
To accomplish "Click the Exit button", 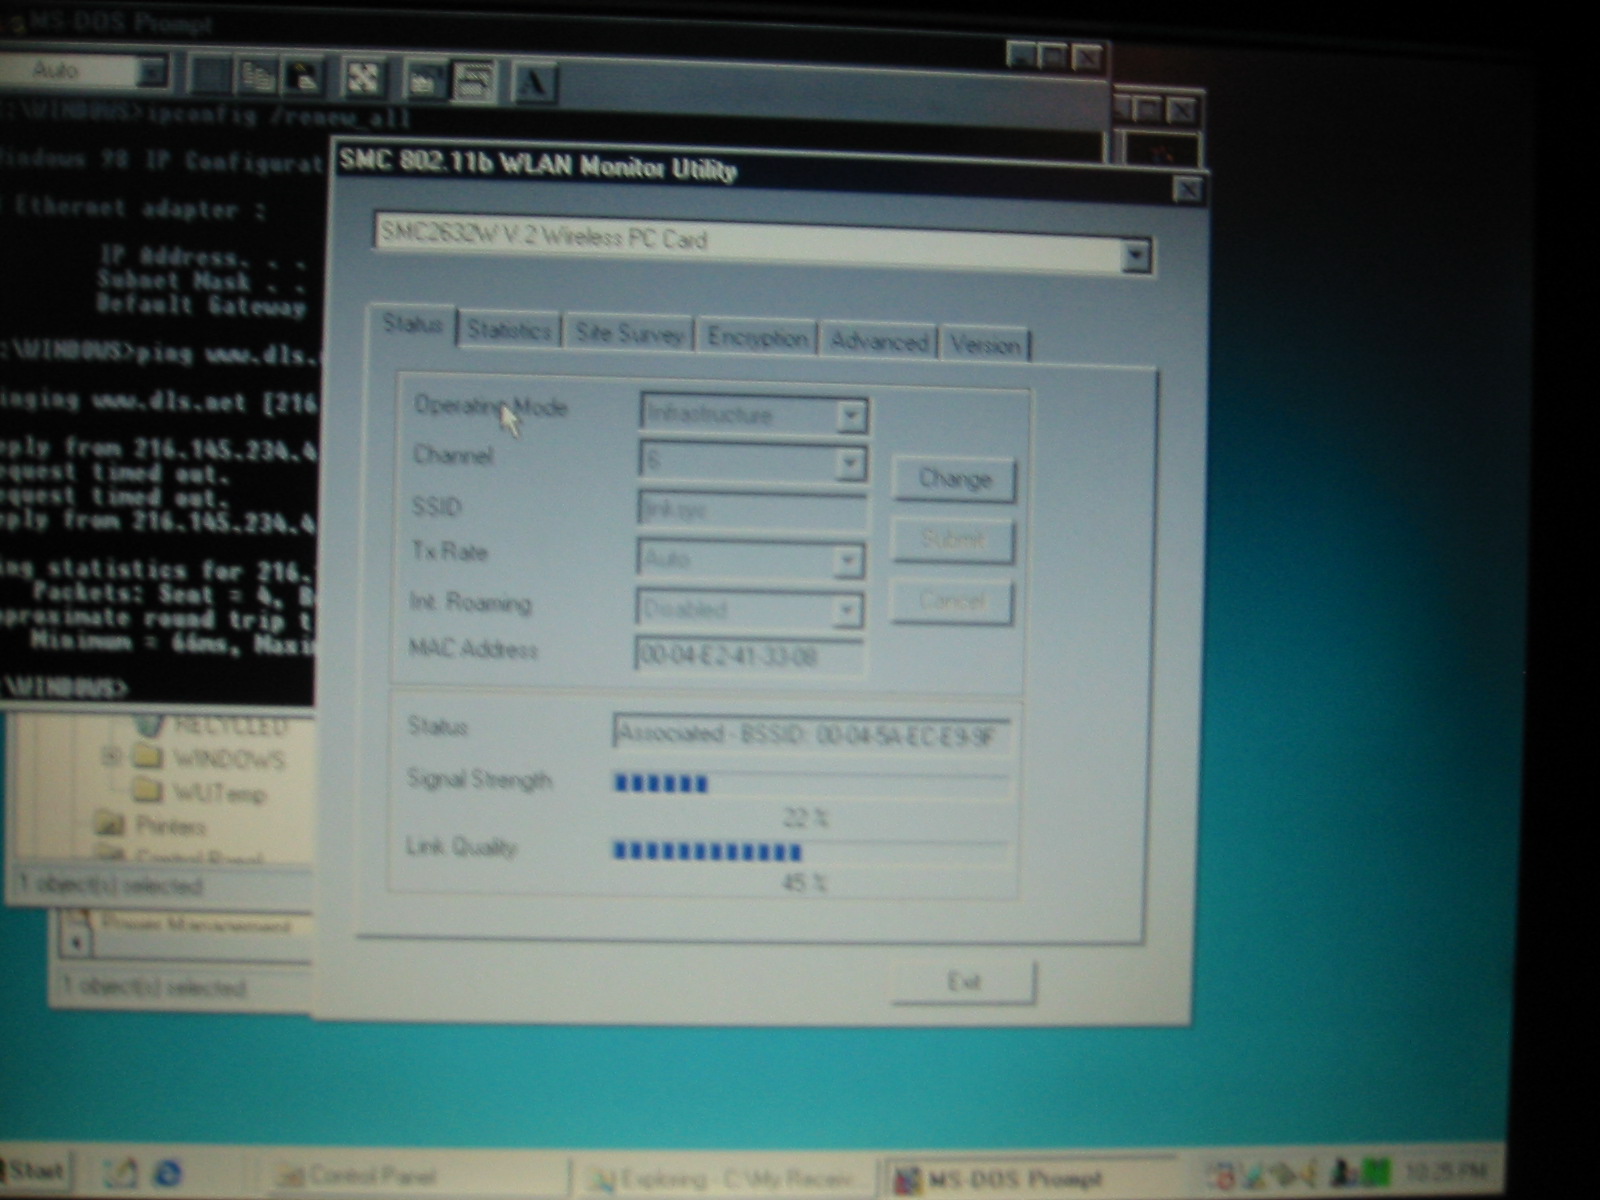I will click(x=963, y=982).
